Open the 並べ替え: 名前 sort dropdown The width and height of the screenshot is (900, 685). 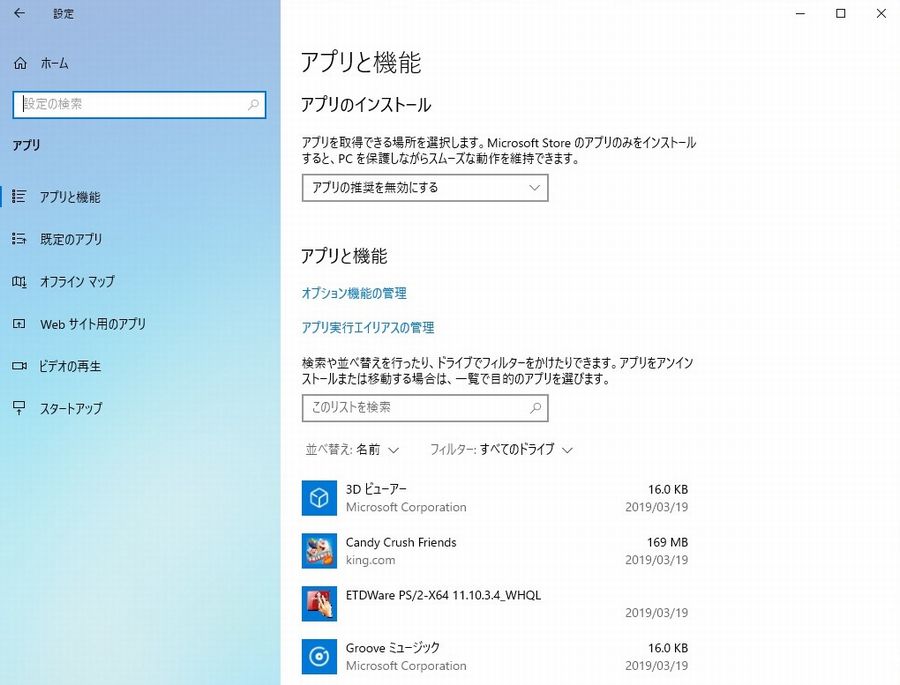tap(352, 450)
